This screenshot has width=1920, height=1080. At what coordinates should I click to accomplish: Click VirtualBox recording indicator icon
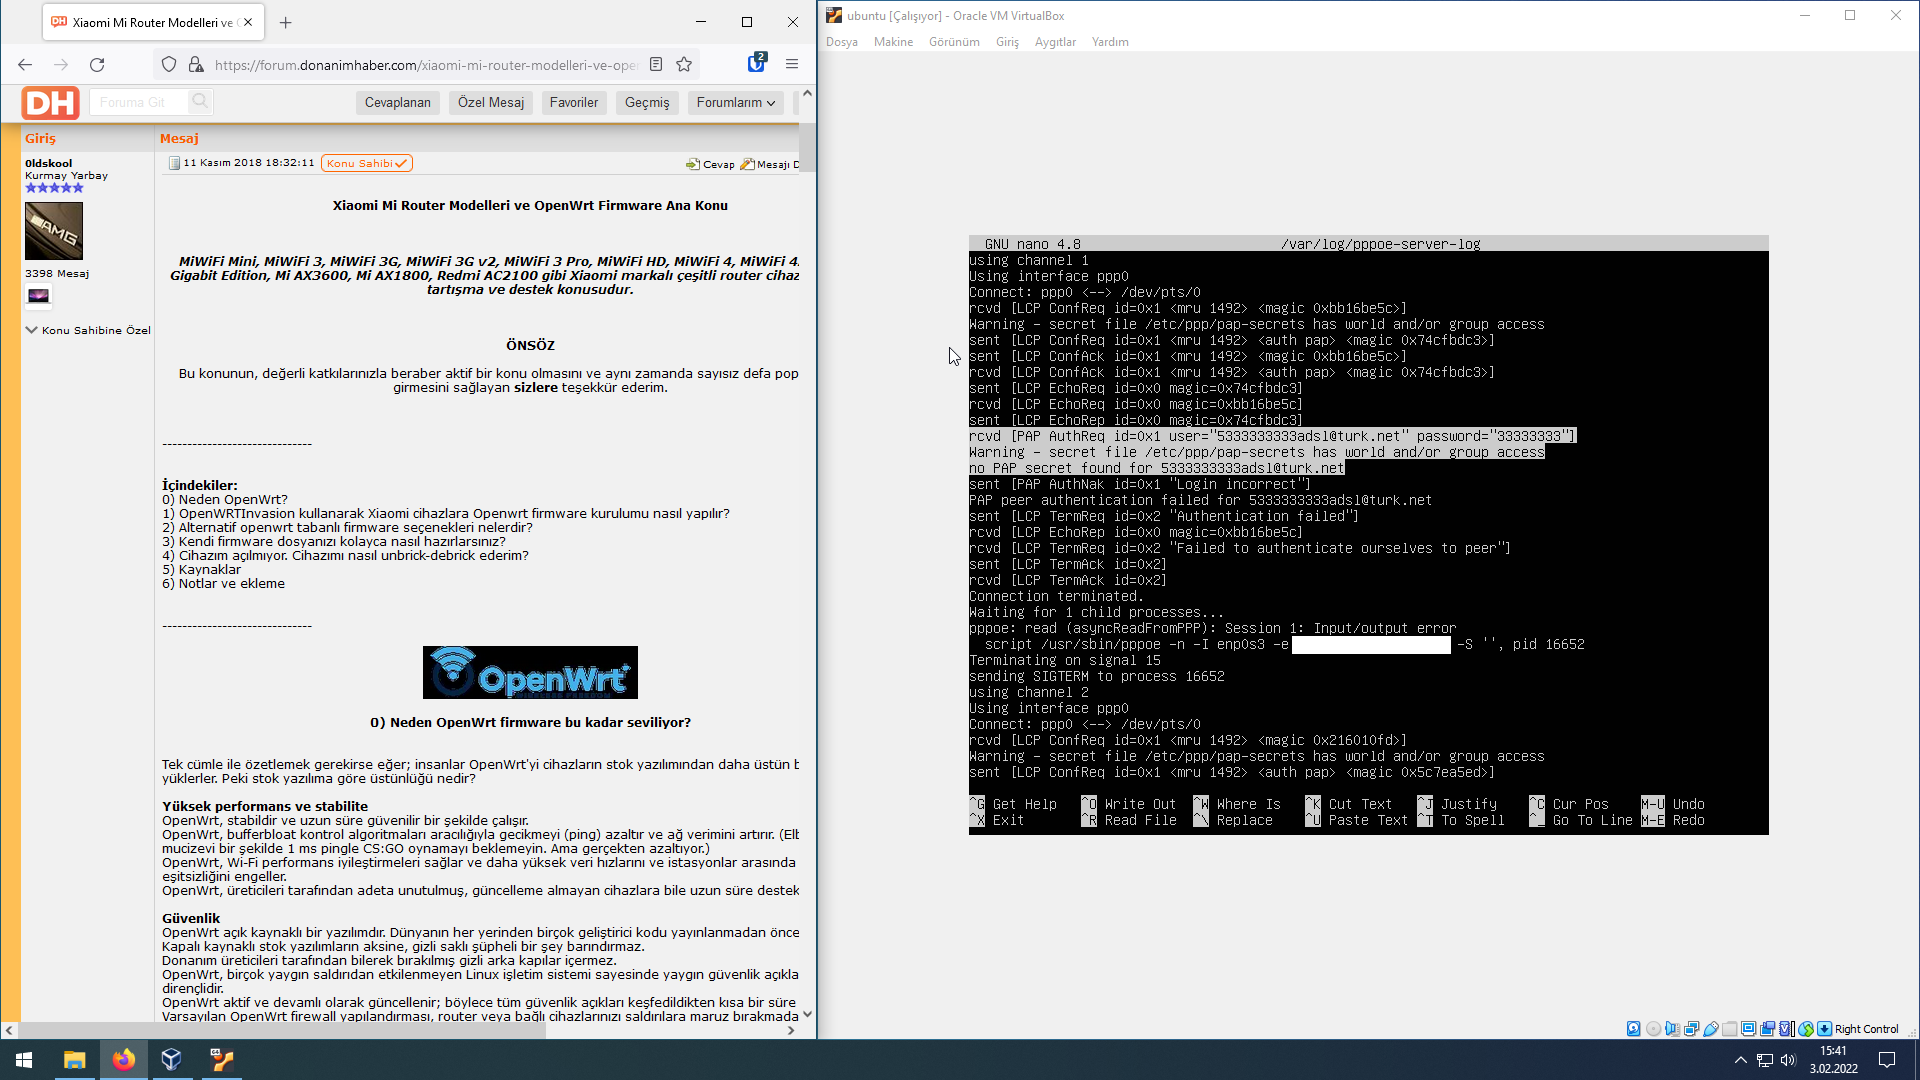pyautogui.click(x=1768, y=1029)
